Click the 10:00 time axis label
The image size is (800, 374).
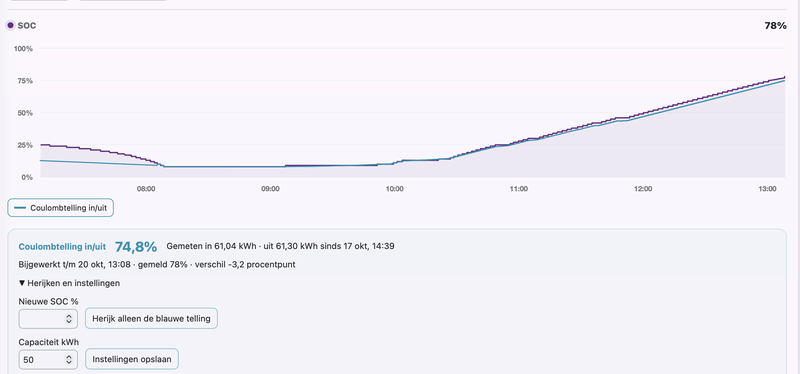tap(394, 189)
